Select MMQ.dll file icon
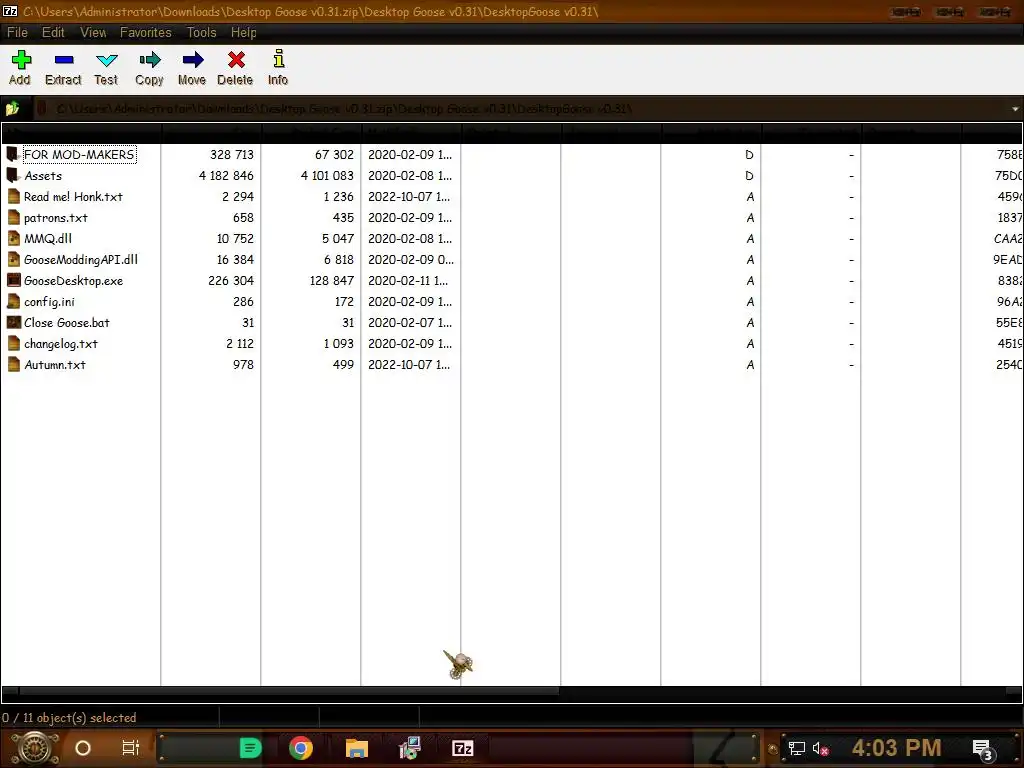This screenshot has height=768, width=1024. click(14, 238)
